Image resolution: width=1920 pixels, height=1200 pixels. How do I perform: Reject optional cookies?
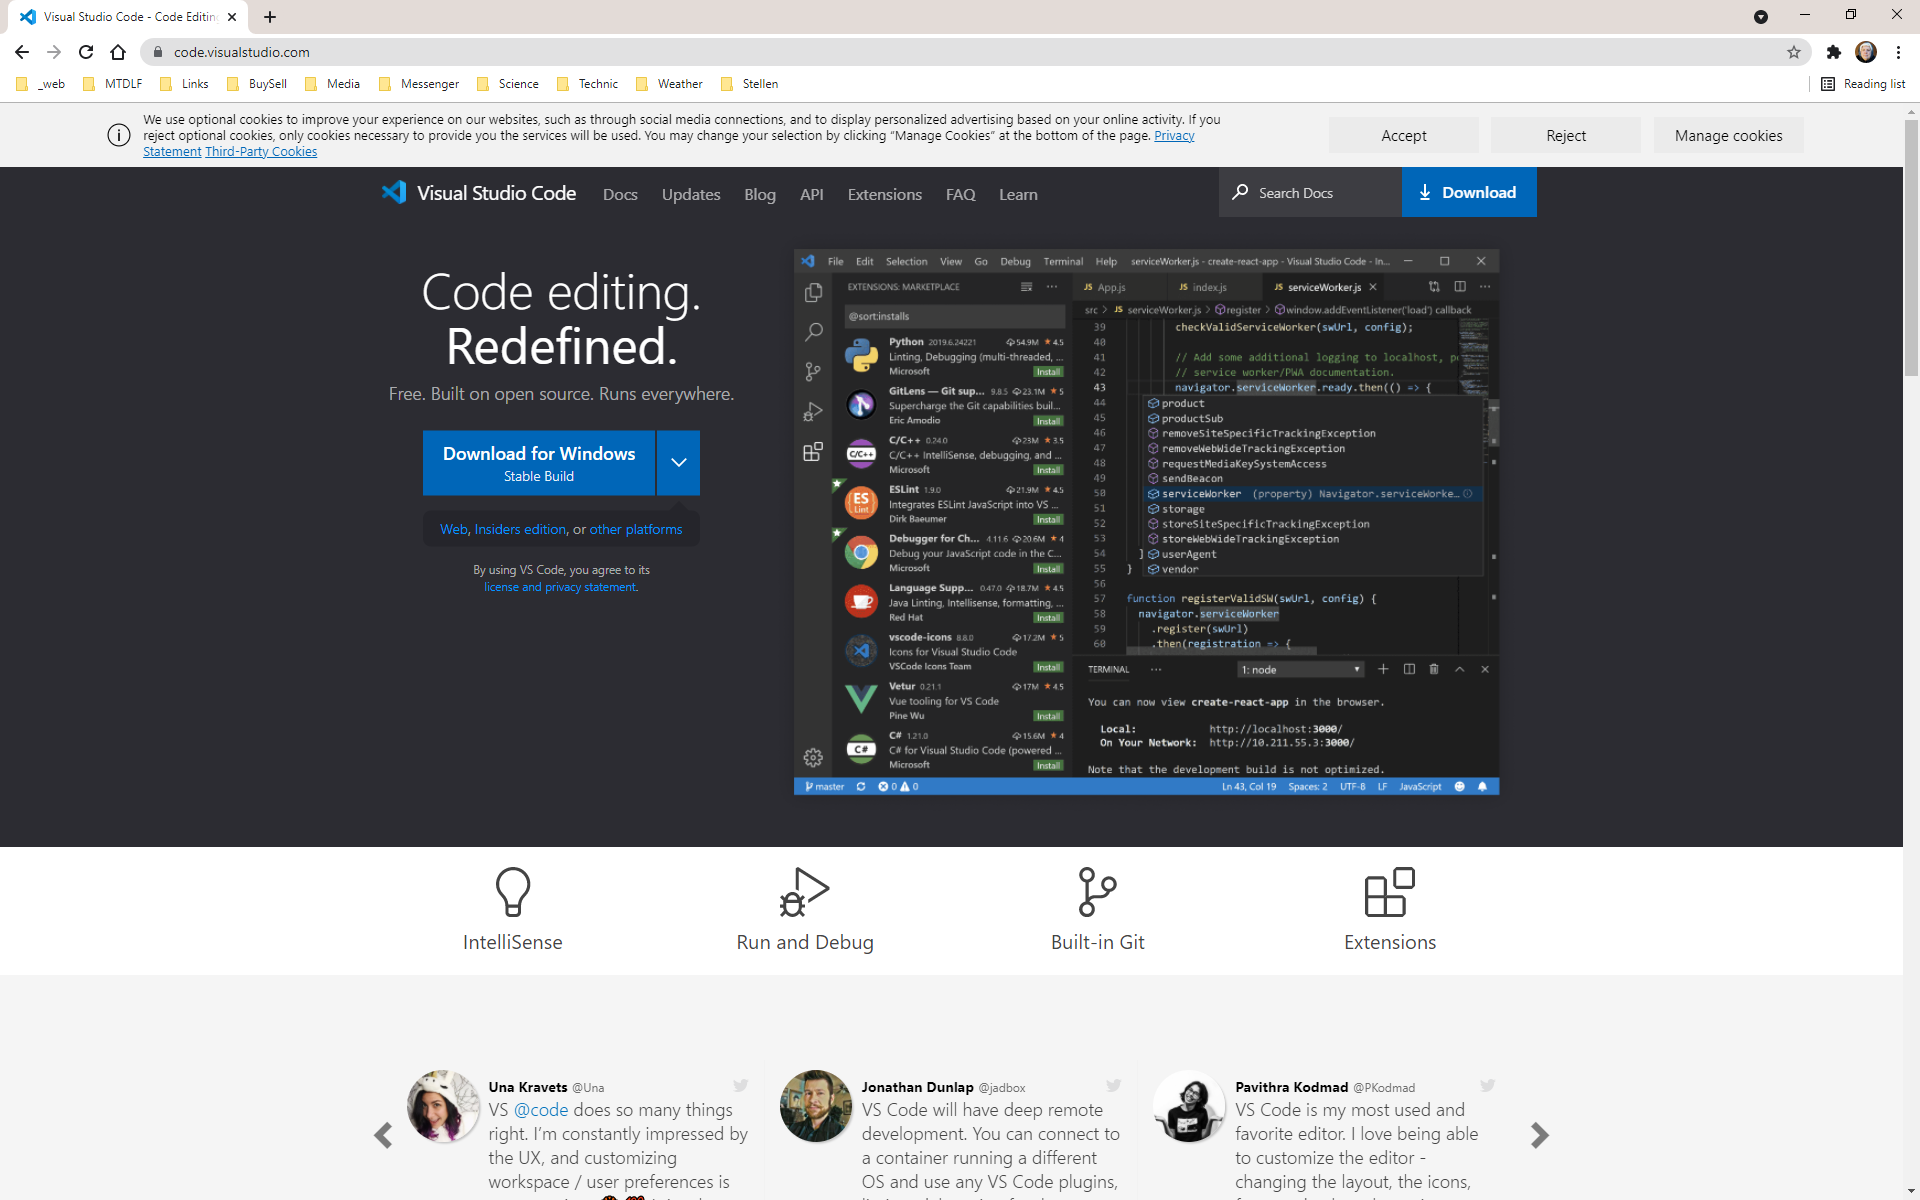pos(1566,135)
